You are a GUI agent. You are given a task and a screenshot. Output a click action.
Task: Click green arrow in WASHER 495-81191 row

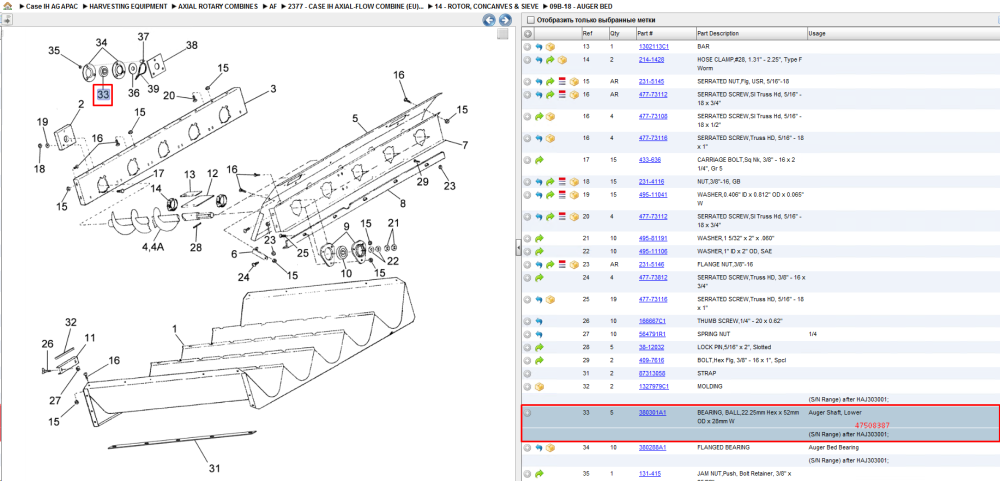point(538,238)
